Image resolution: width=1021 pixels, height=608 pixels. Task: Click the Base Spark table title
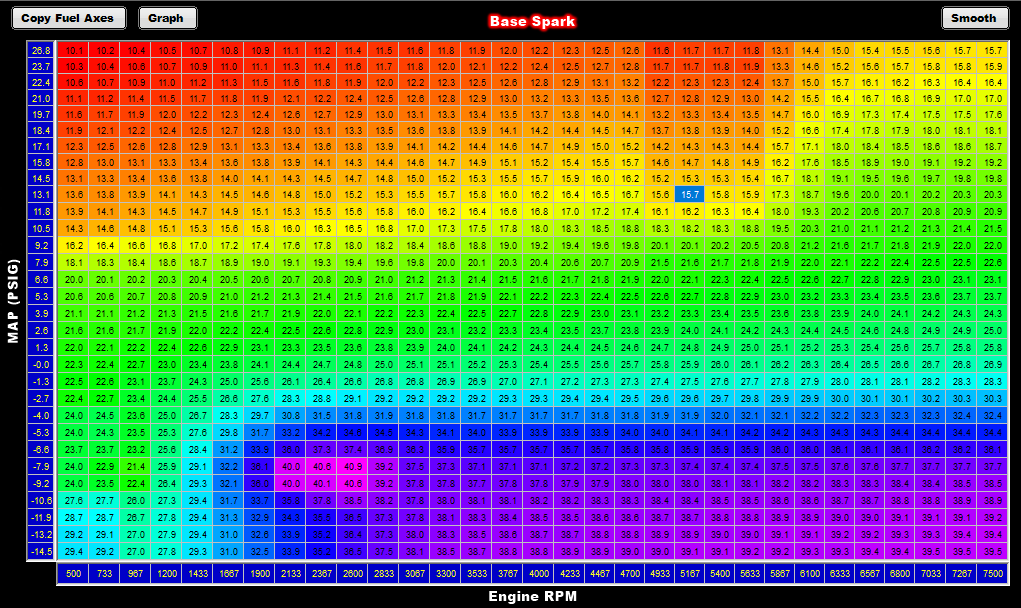[532, 21]
